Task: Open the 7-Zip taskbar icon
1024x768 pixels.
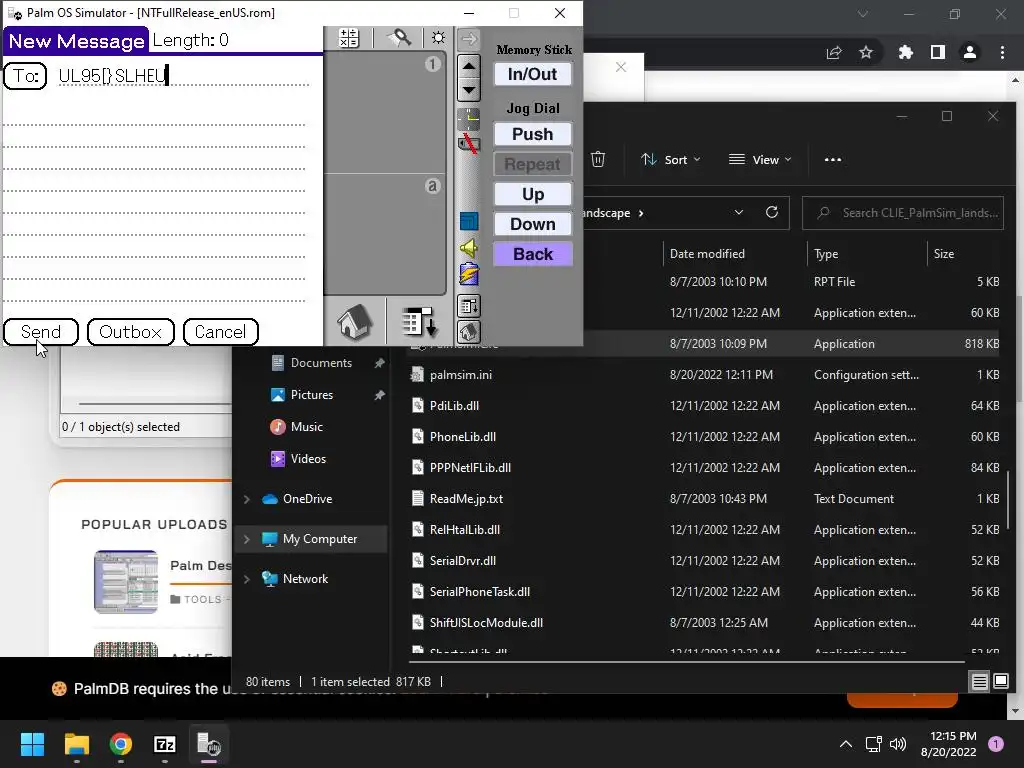Action: [165, 744]
